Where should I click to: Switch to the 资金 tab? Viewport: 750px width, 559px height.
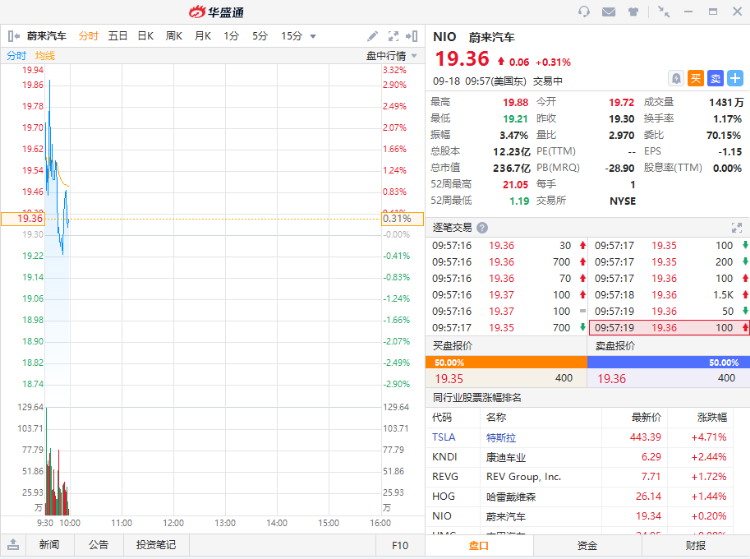(587, 545)
